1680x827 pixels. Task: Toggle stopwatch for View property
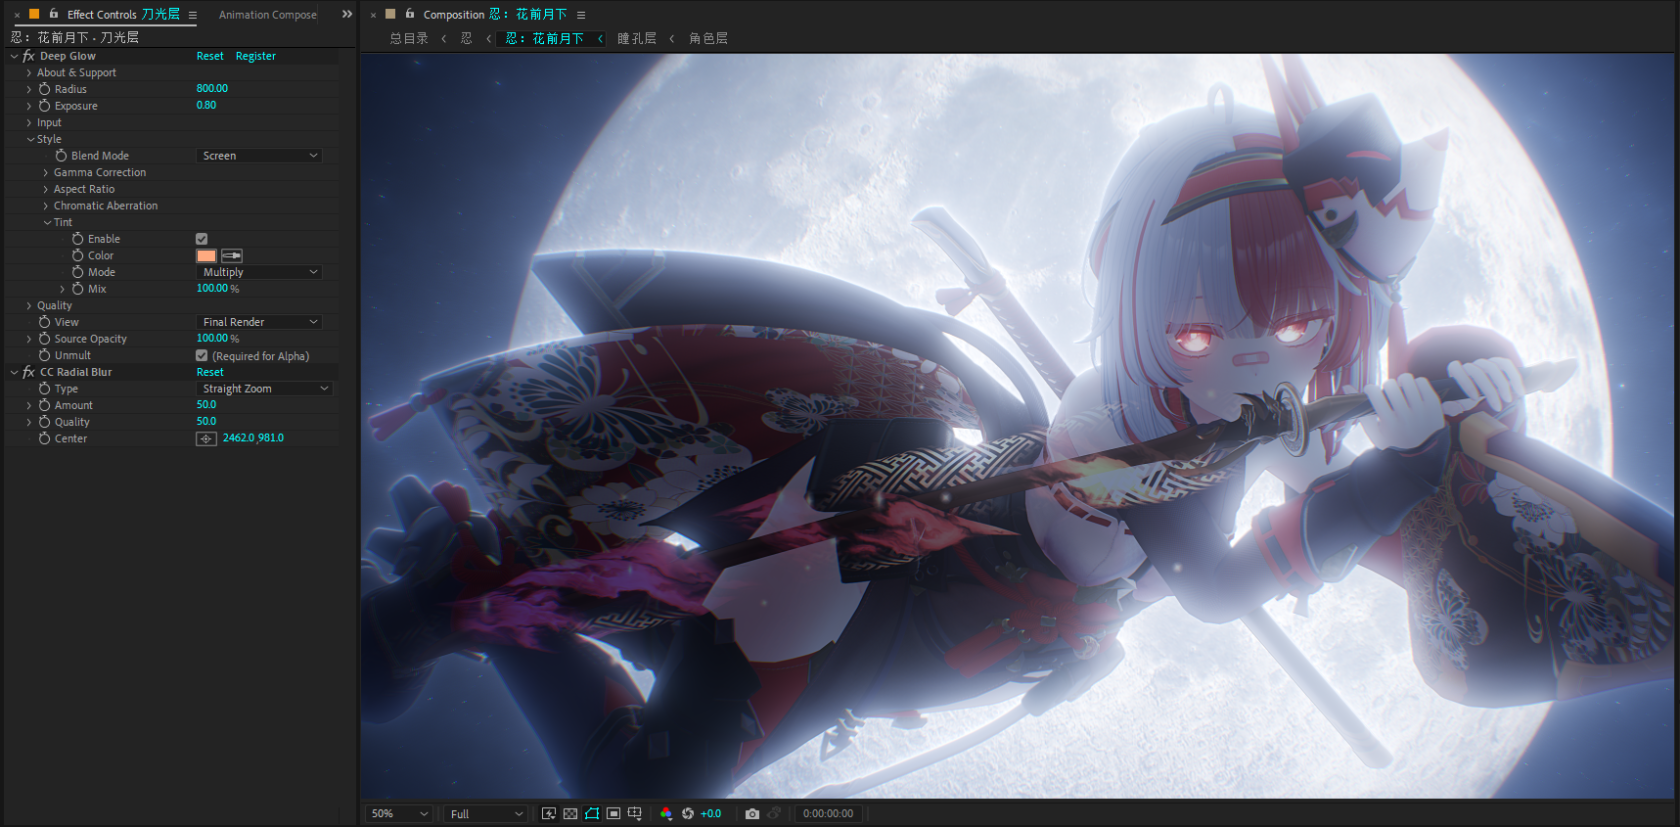(44, 322)
